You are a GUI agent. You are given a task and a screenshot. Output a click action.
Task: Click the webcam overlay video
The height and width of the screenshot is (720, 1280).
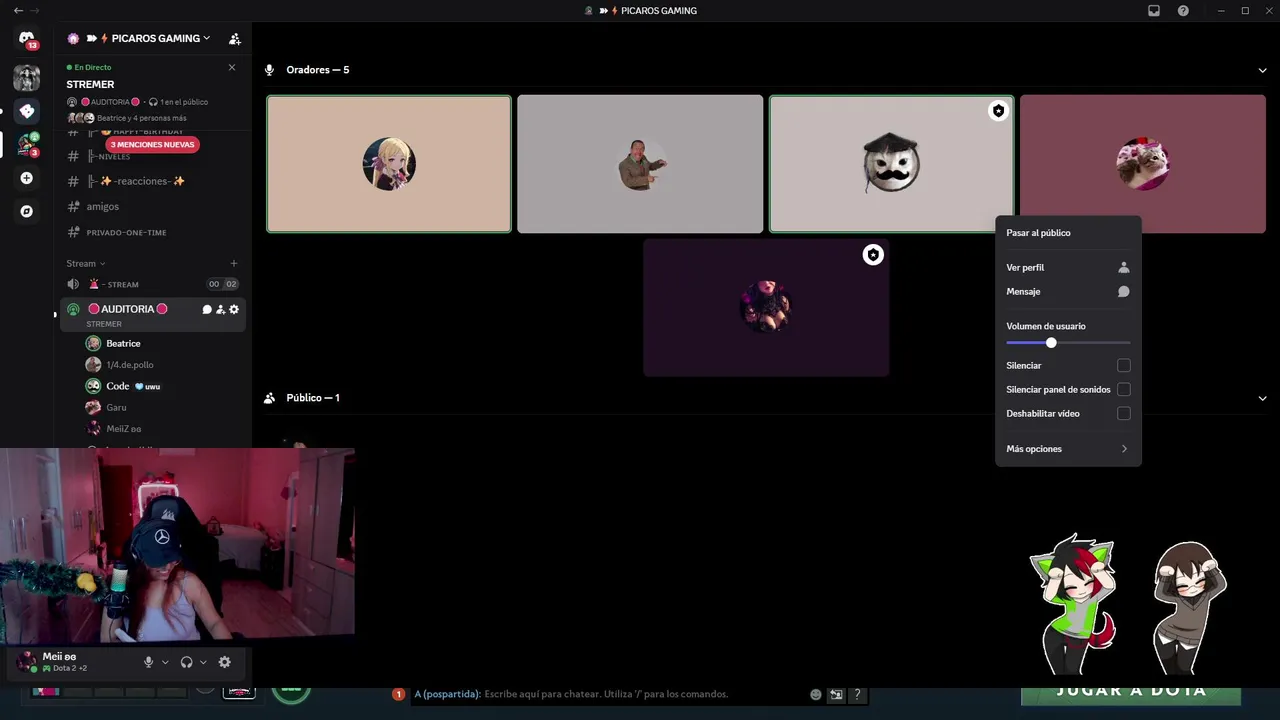177,544
